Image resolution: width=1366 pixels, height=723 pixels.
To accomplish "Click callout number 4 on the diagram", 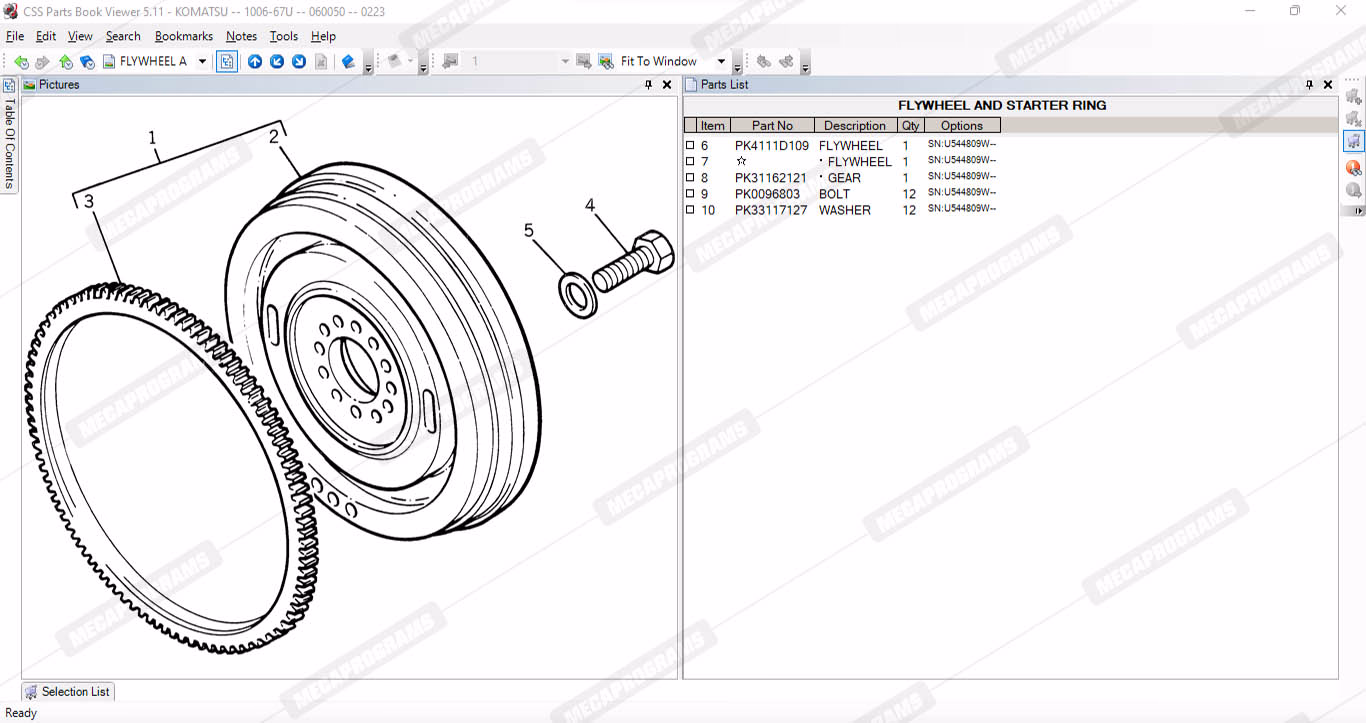I will pyautogui.click(x=590, y=206).
